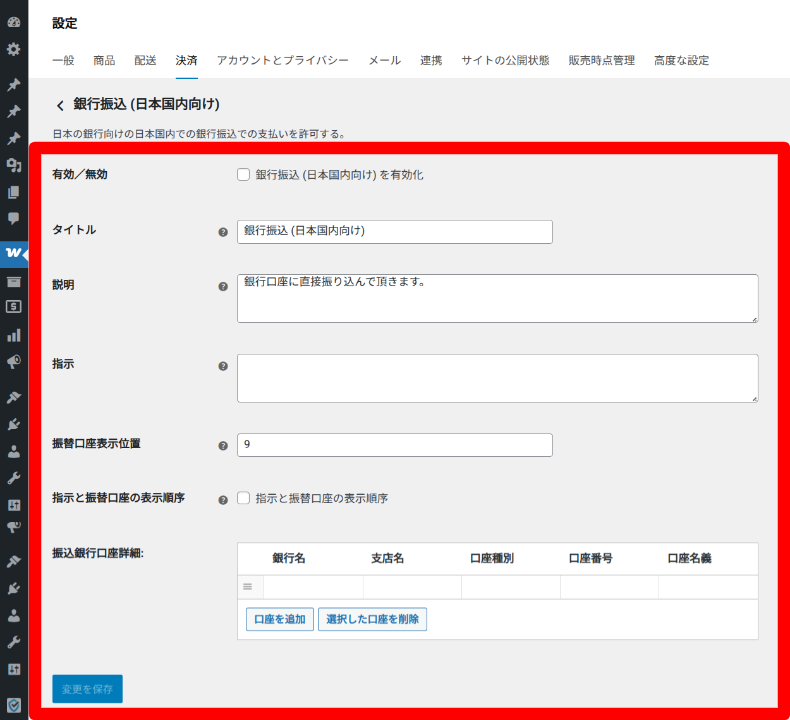Select the 決済 tab

point(186,60)
